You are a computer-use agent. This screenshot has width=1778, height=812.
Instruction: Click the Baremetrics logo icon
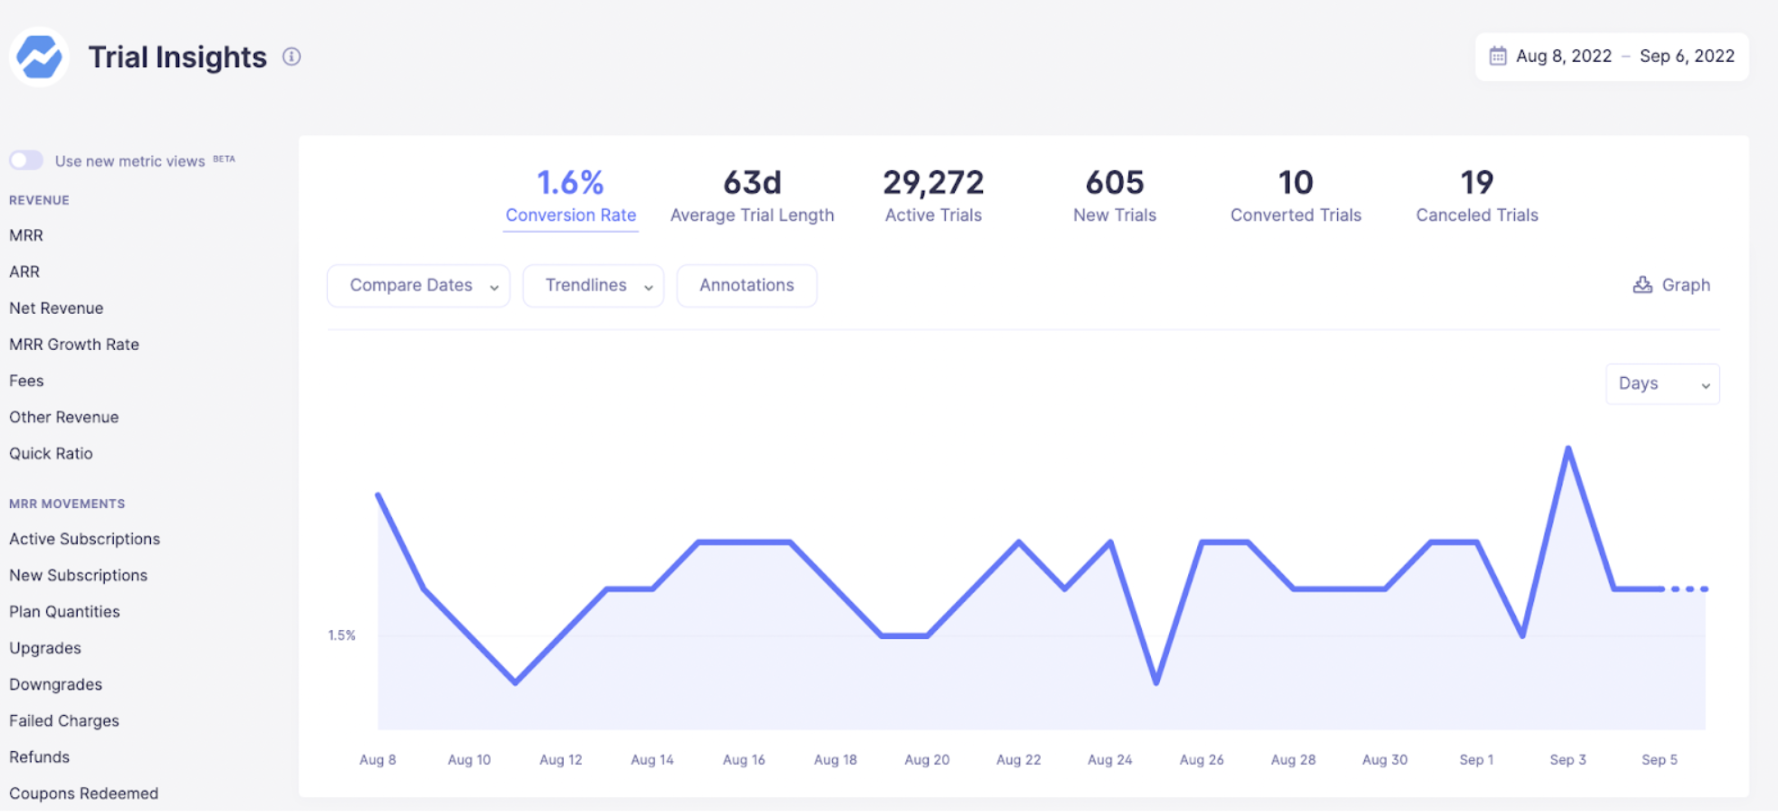pos(39,57)
